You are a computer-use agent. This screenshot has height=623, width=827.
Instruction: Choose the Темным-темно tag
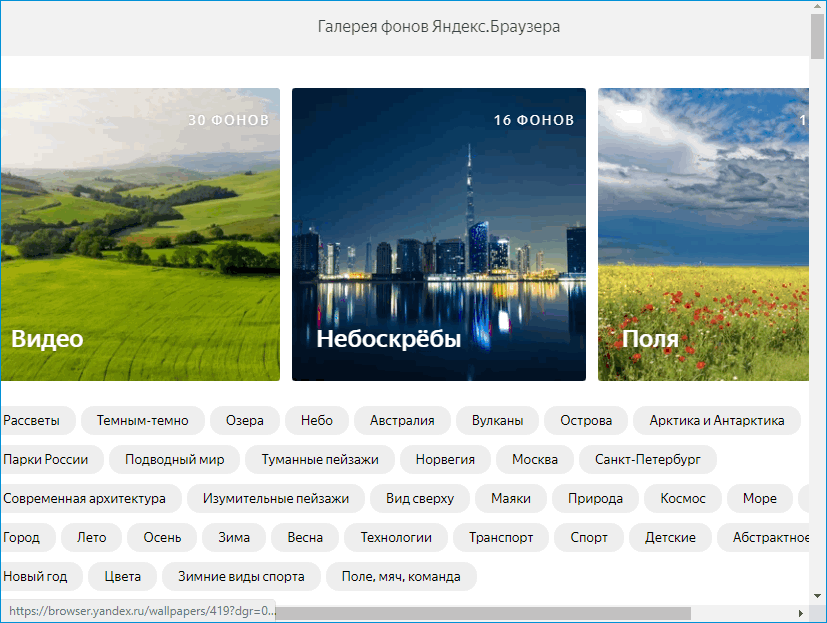pos(142,421)
